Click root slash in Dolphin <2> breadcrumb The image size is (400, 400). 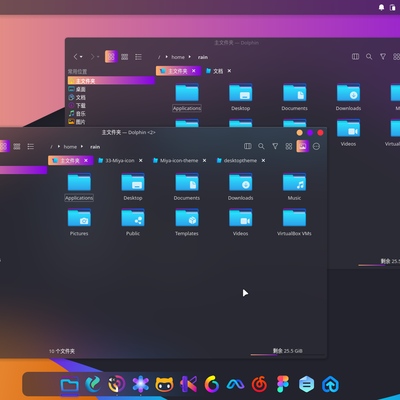51,147
